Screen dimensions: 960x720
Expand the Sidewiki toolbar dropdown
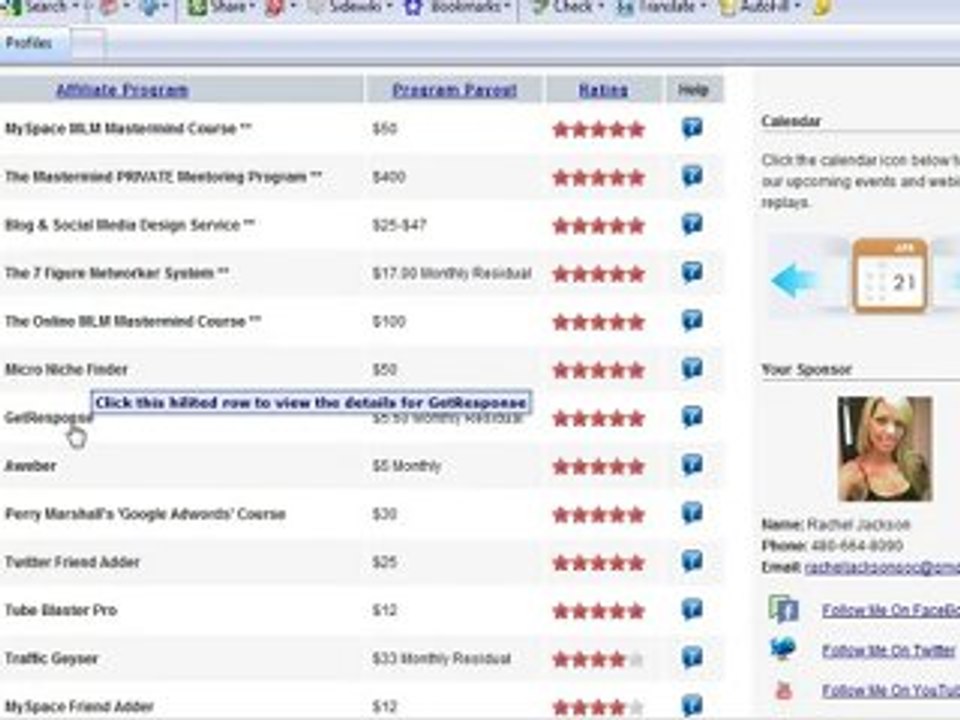point(390,7)
